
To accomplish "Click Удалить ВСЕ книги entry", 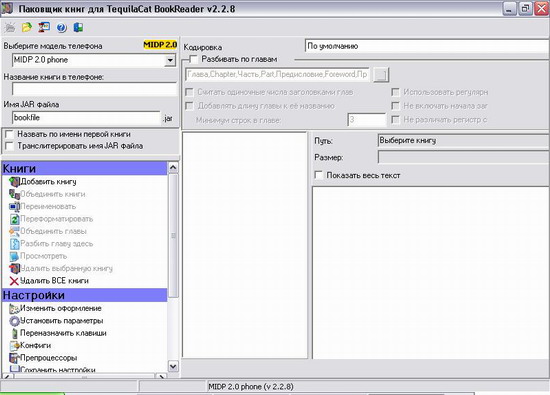I will tap(54, 281).
